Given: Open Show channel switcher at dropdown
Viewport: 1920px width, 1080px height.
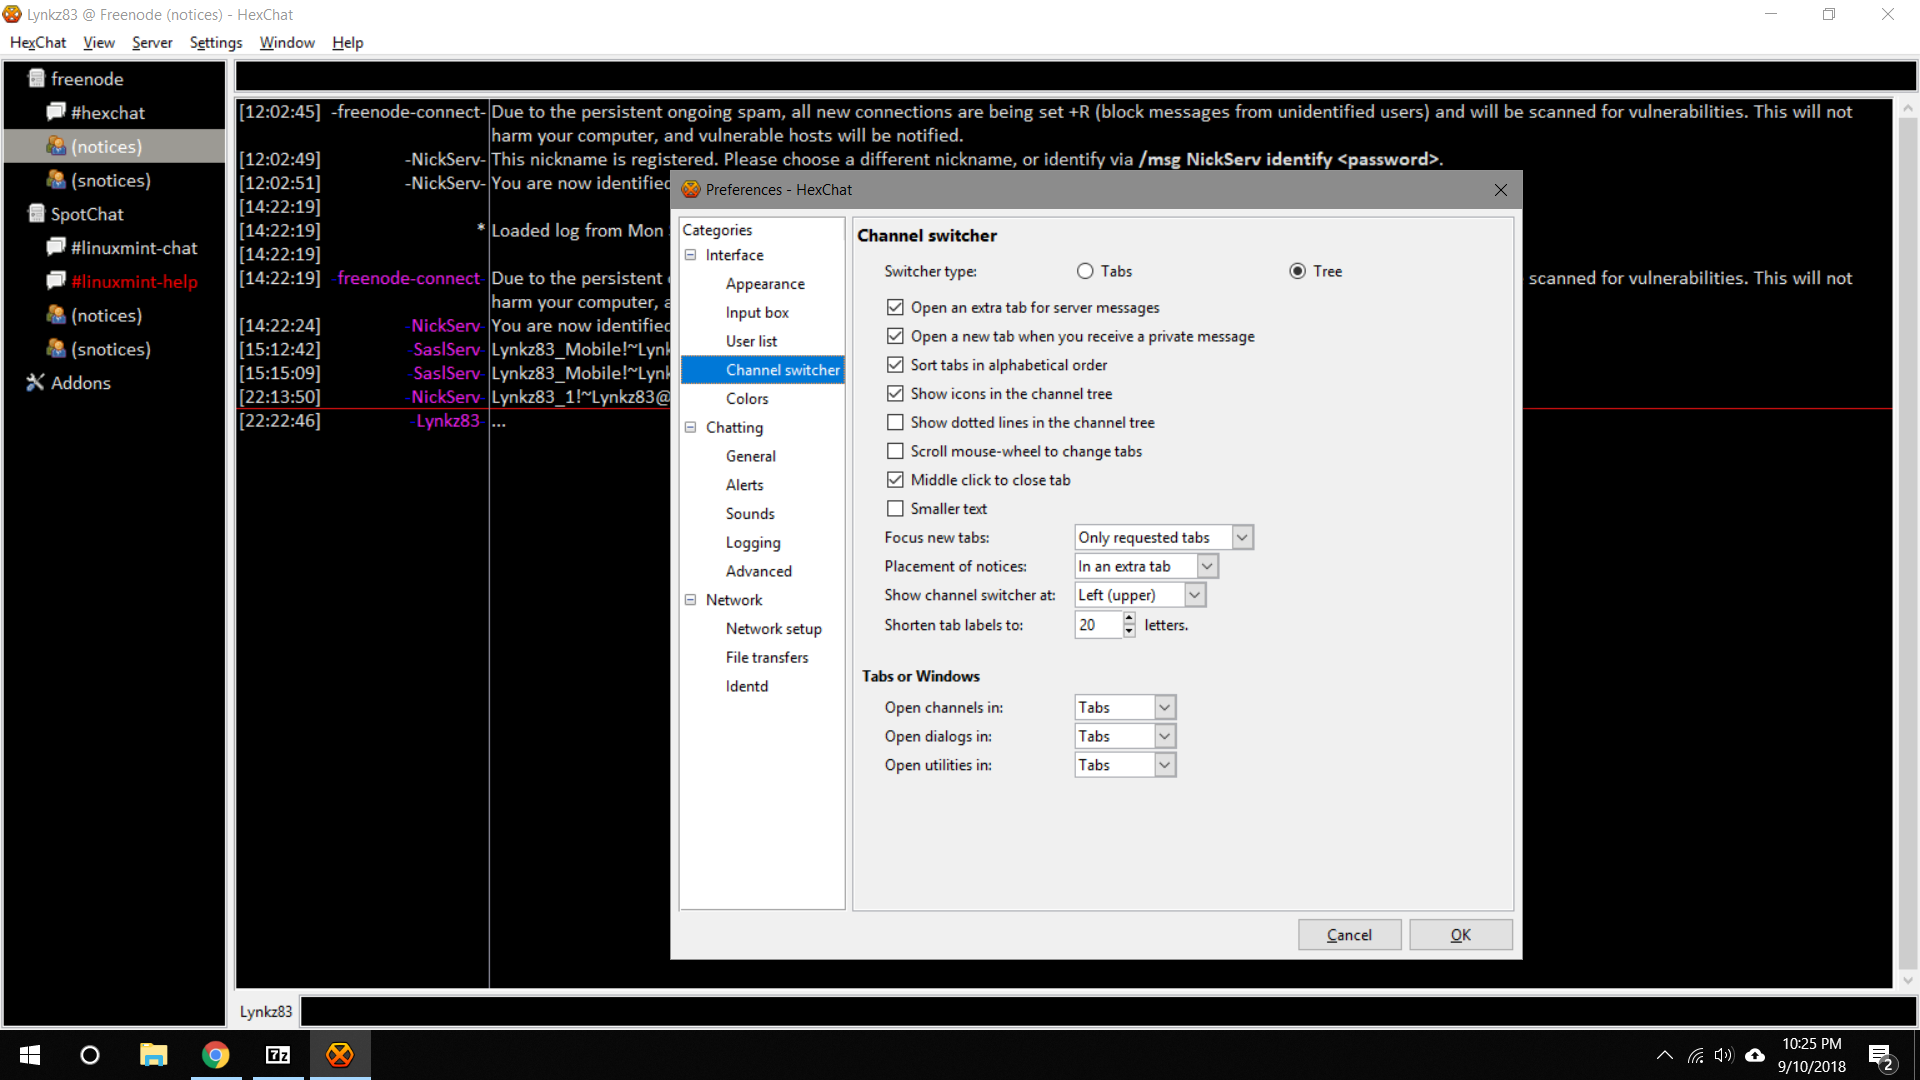Looking at the screenshot, I should coord(1140,595).
